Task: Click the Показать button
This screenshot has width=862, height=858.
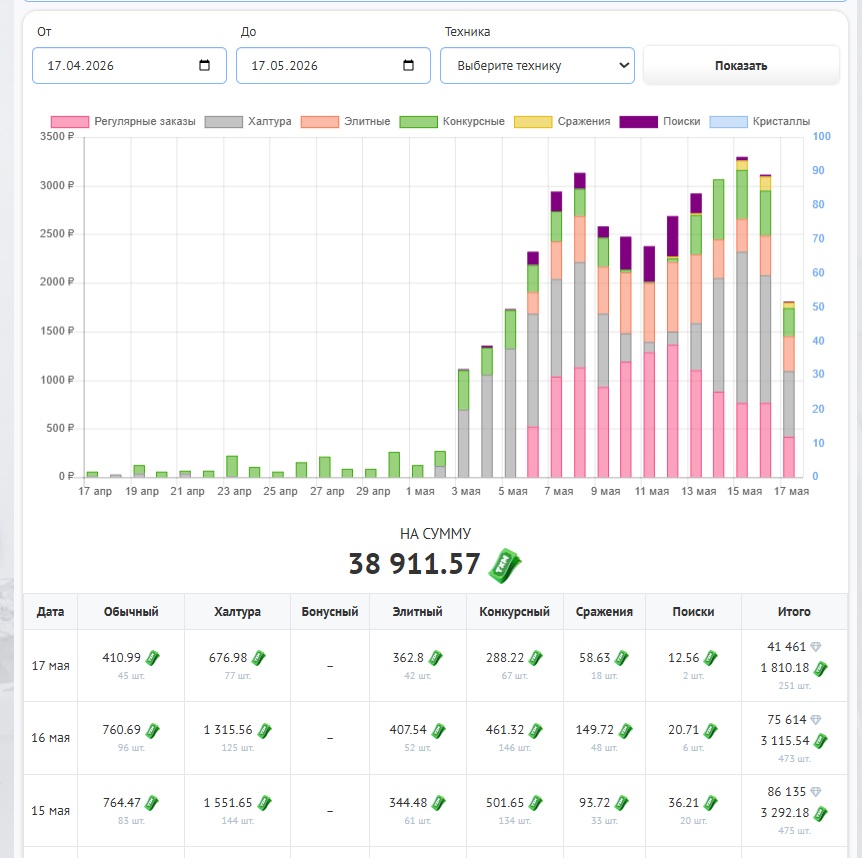Action: pos(741,65)
